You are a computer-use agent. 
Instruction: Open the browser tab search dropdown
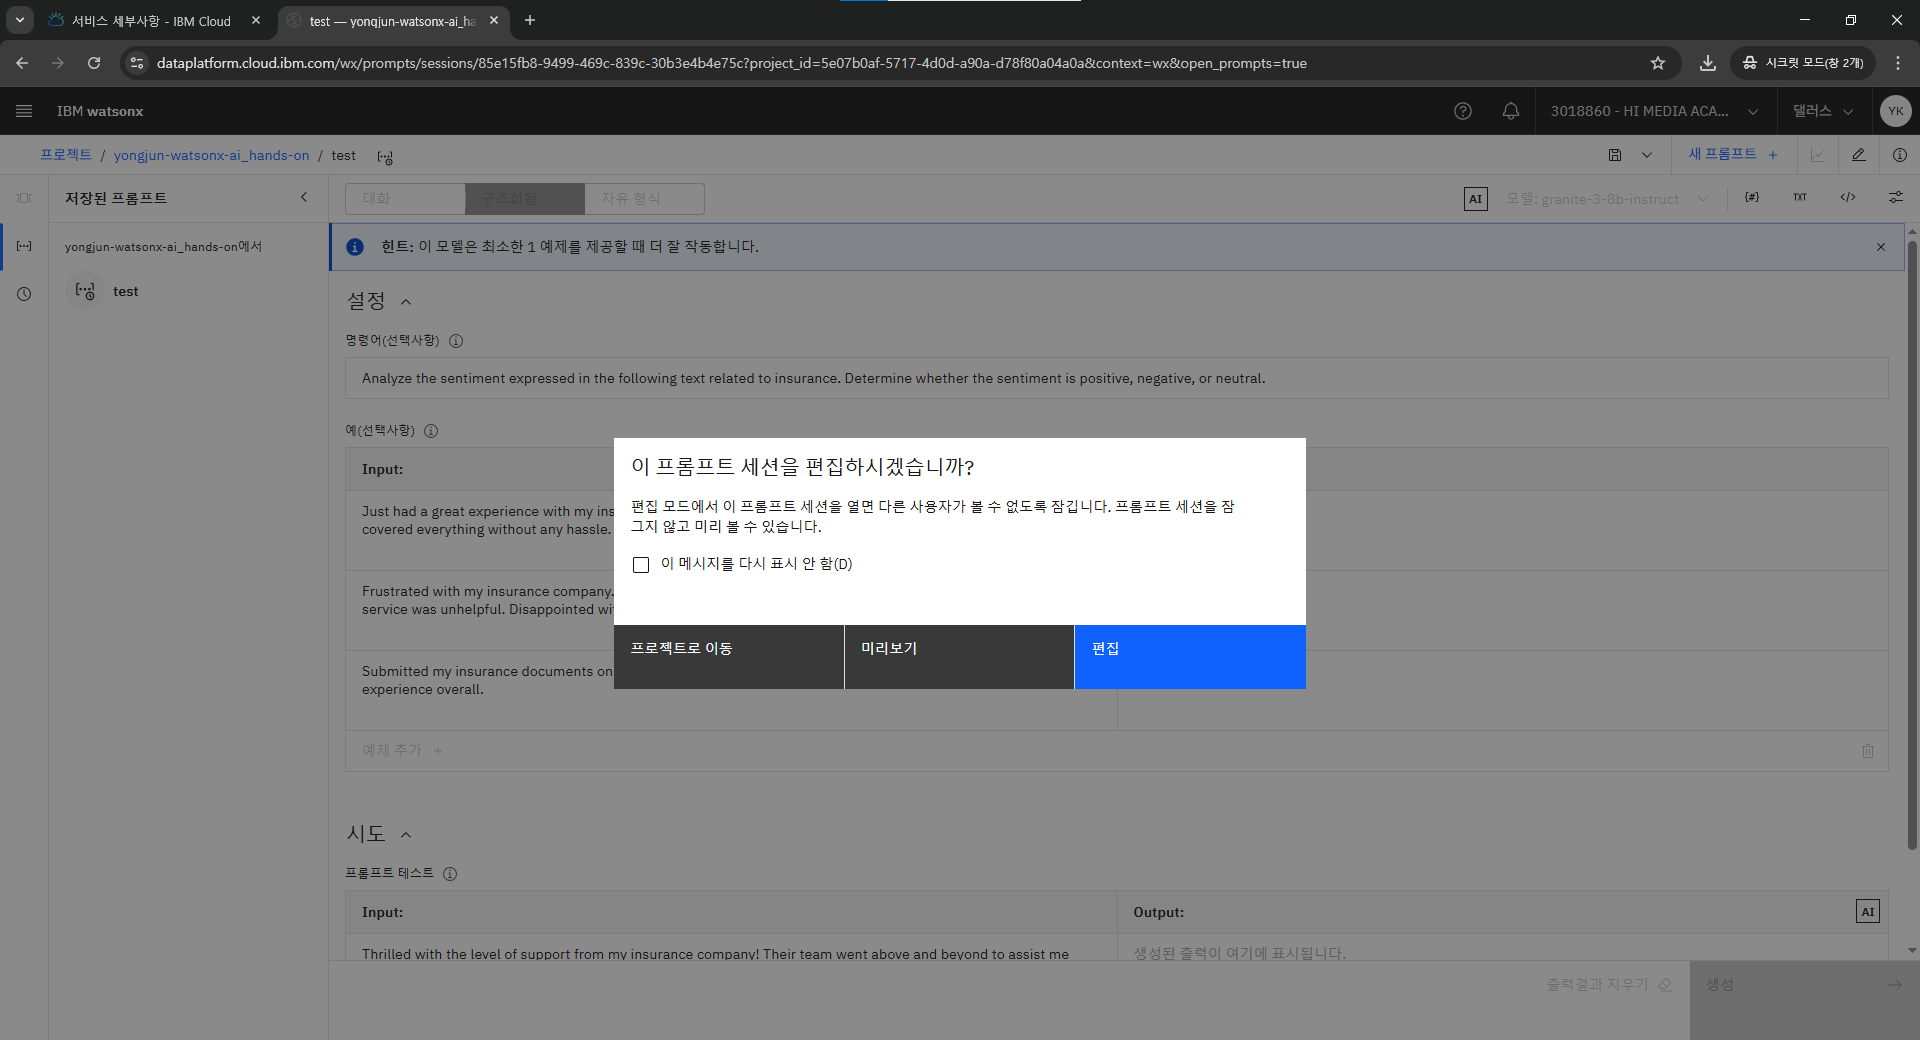[20, 20]
